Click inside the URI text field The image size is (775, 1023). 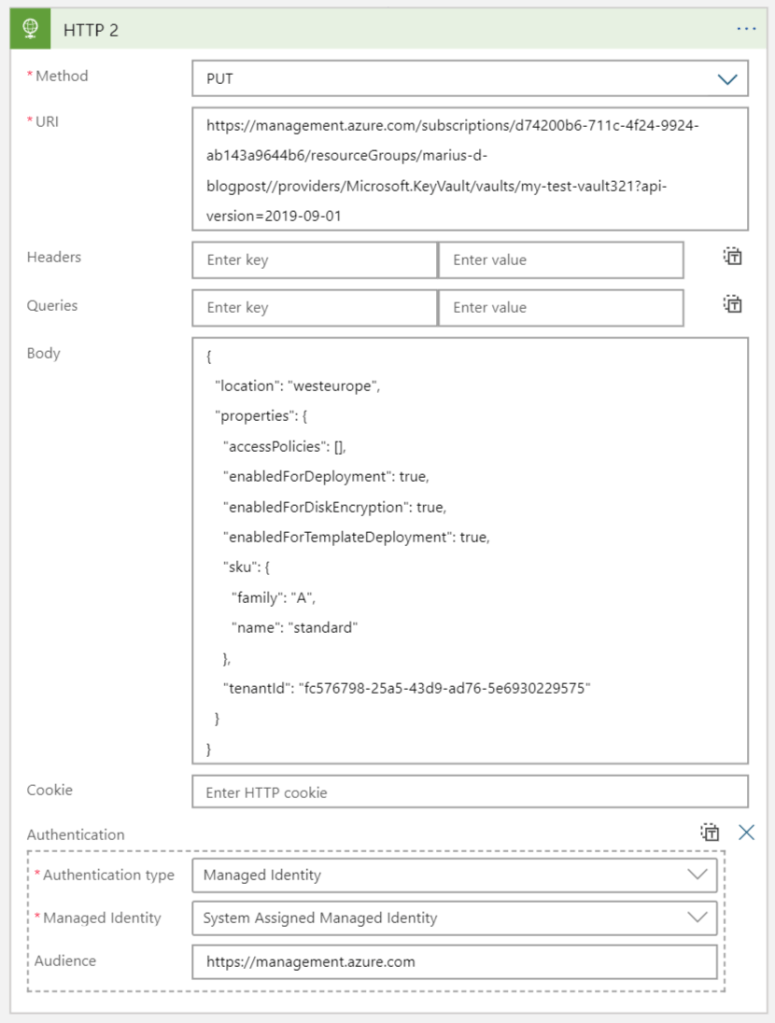tap(469, 169)
